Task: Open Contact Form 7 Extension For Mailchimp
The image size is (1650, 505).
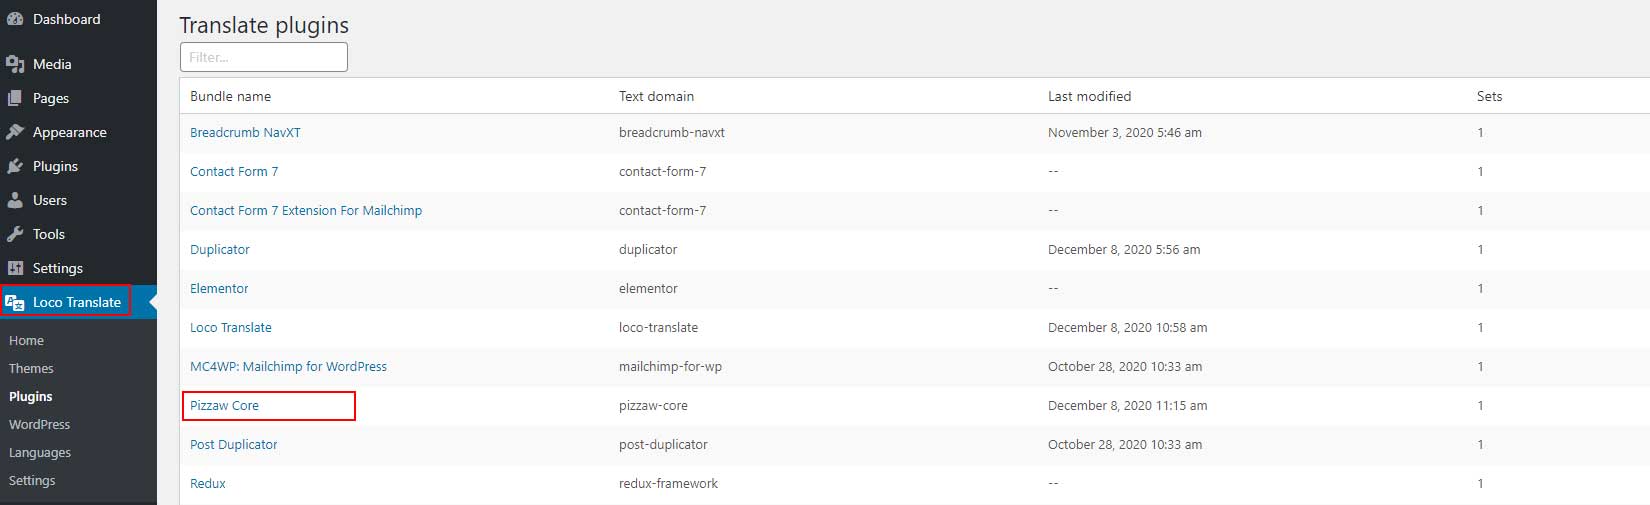Action: (306, 211)
